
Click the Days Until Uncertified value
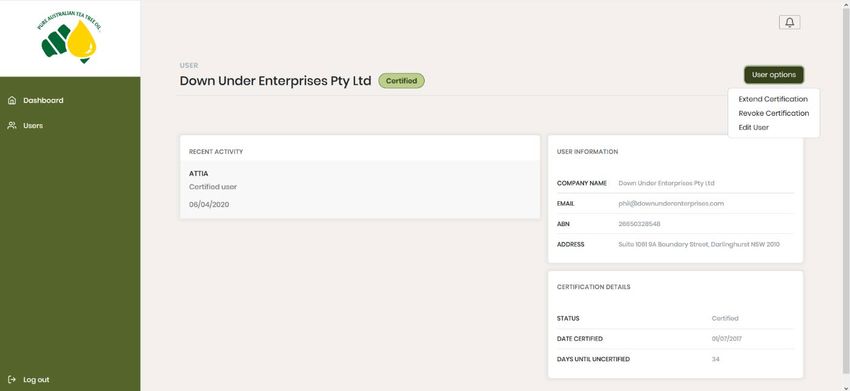pyautogui.click(x=716, y=359)
